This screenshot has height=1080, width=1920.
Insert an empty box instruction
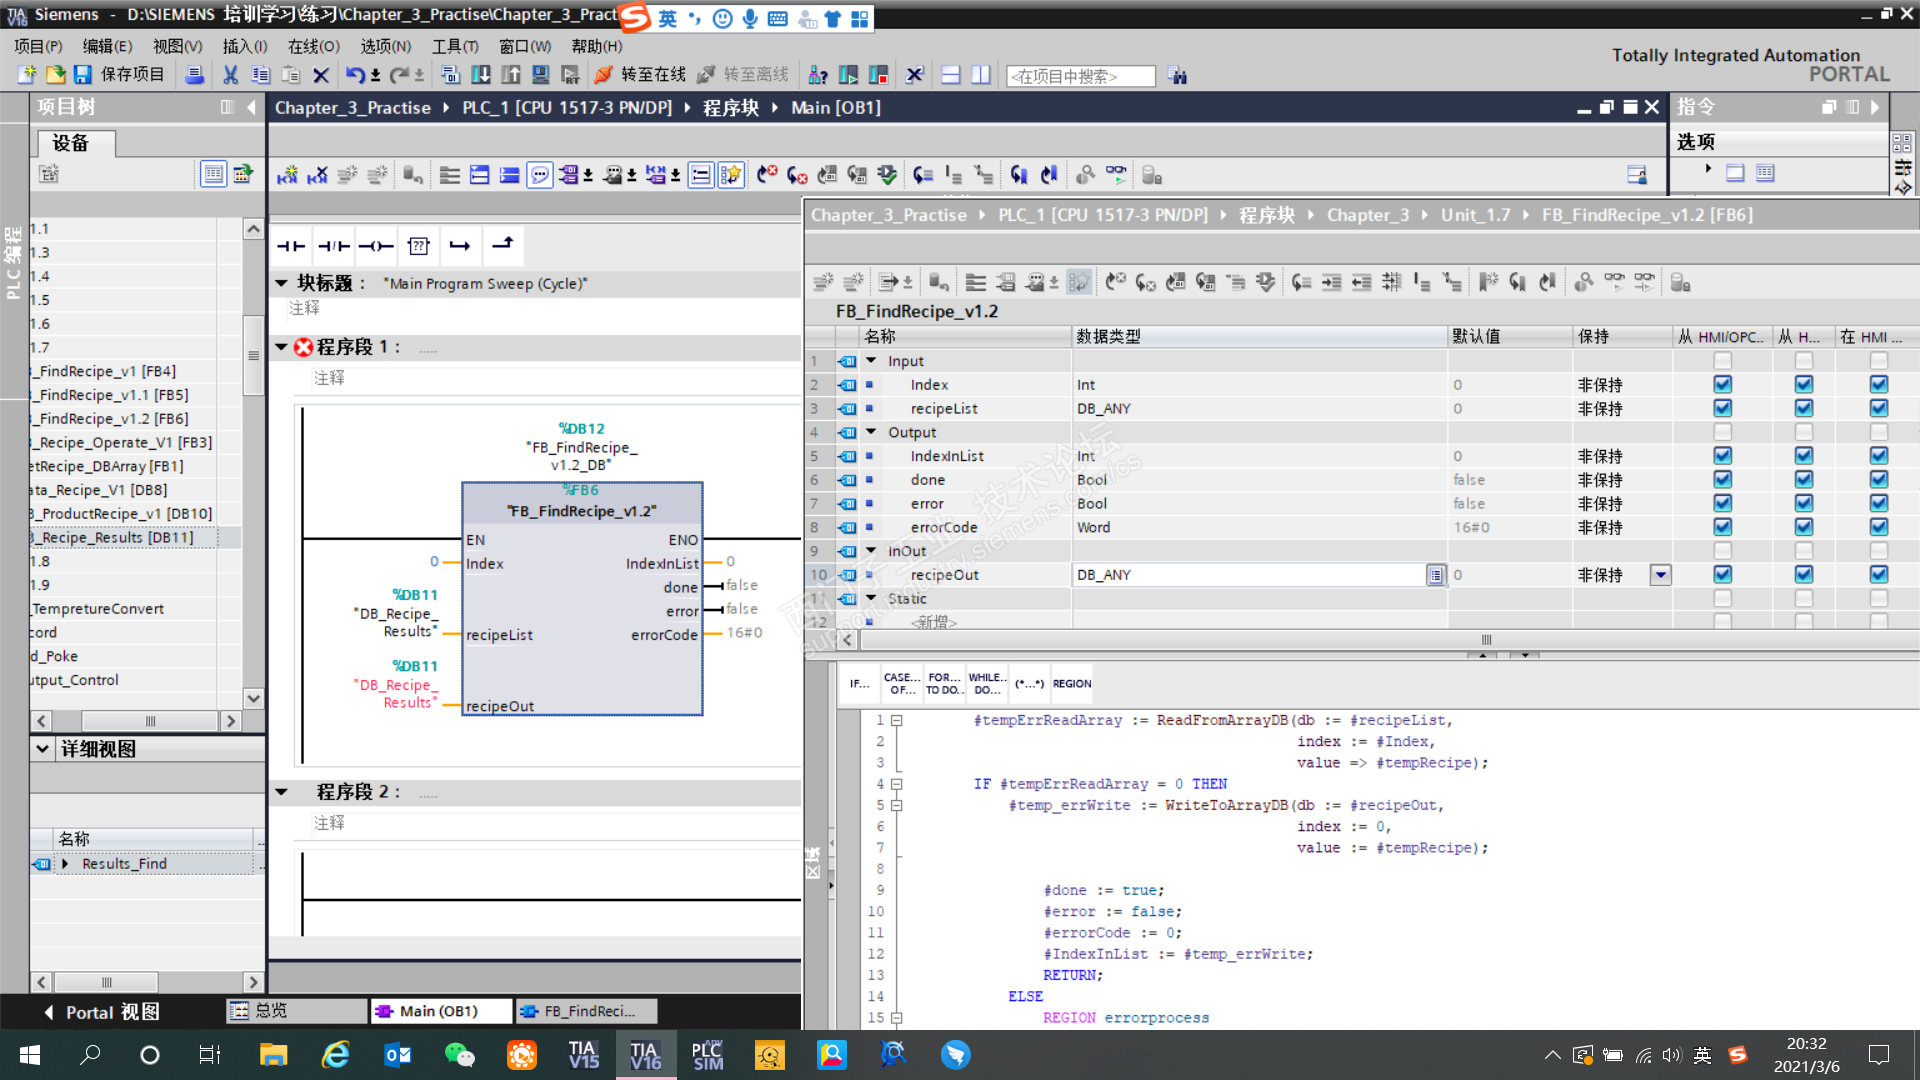pos(418,246)
